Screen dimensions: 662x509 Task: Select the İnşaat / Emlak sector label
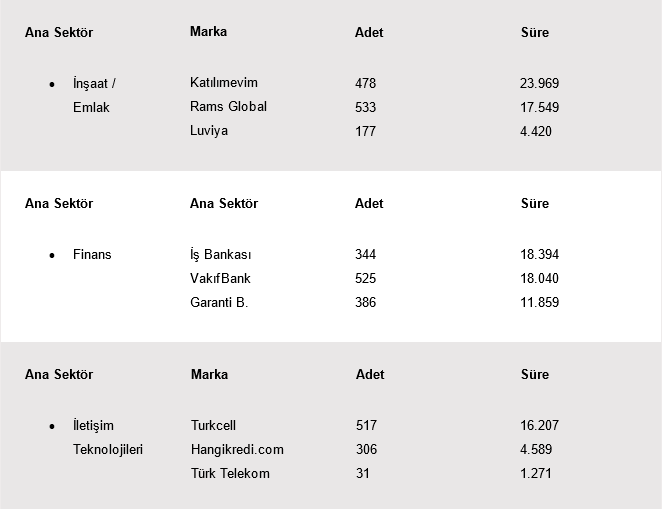pos(94,95)
